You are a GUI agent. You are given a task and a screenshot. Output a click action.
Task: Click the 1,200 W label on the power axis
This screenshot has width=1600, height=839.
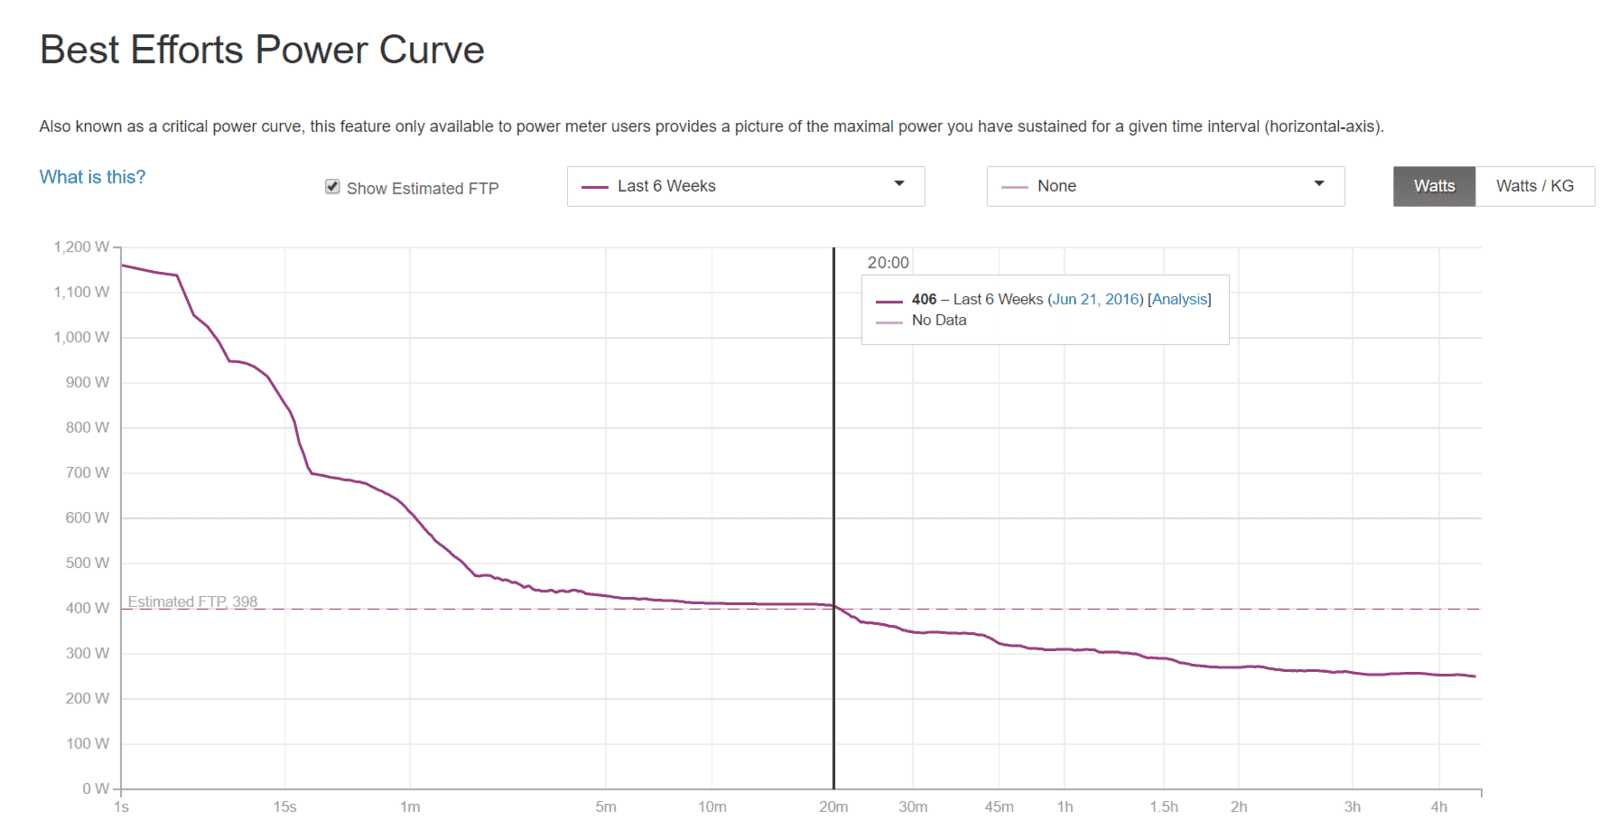(x=81, y=247)
